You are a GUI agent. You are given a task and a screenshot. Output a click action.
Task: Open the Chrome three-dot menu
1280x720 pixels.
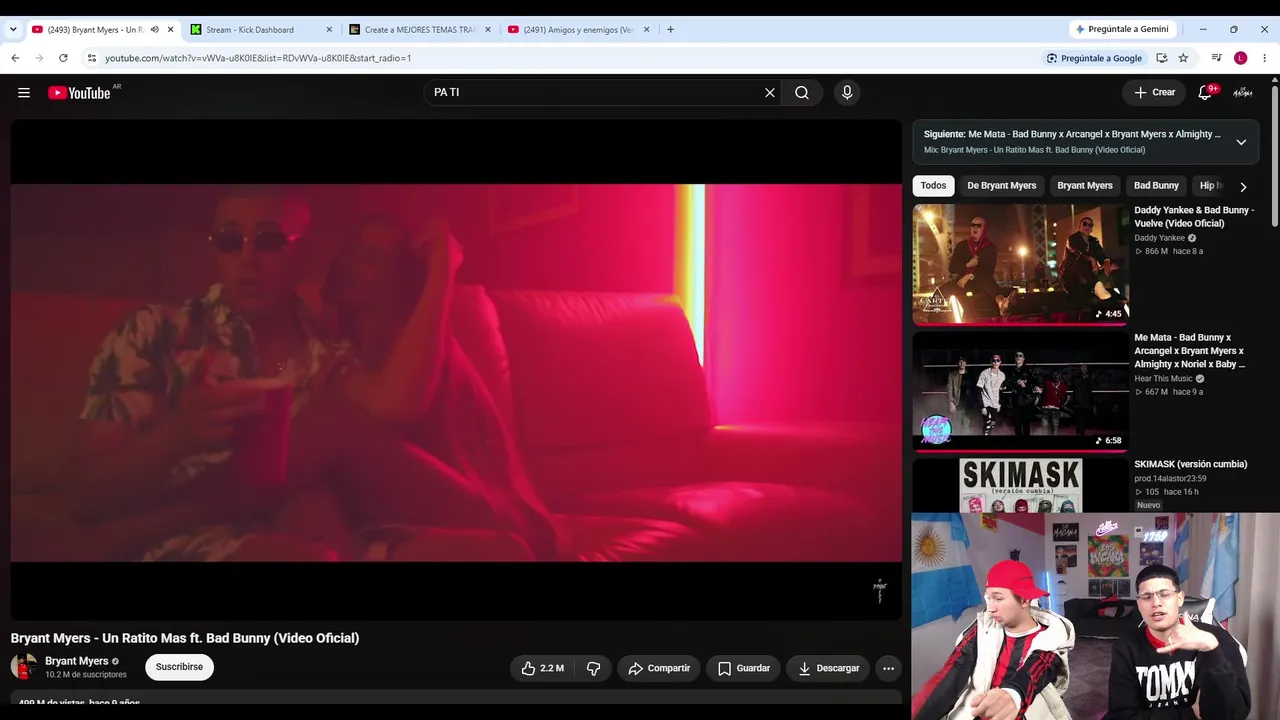tap(1265, 58)
